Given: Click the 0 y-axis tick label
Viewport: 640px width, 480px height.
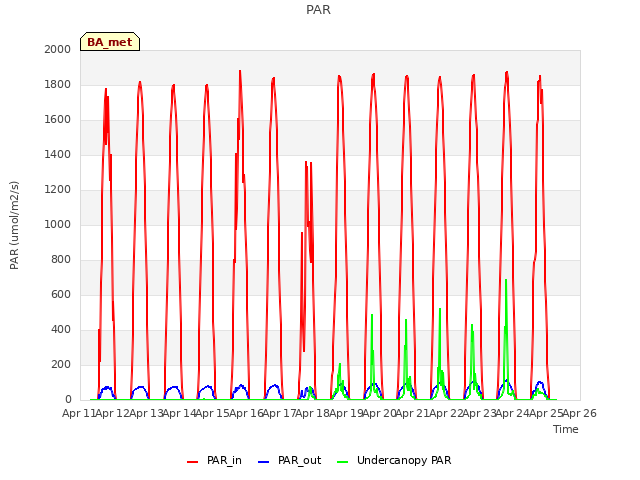Looking at the screenshot, I should (68, 400).
